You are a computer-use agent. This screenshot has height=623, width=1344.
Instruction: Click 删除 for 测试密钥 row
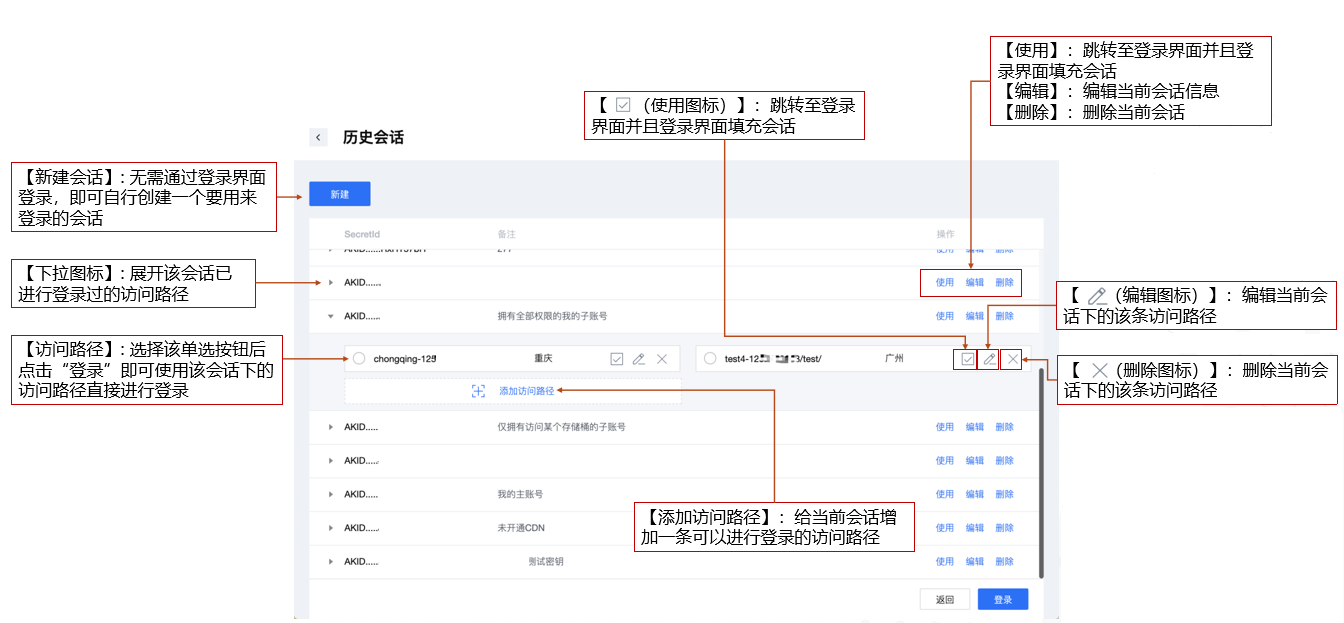coord(1004,561)
